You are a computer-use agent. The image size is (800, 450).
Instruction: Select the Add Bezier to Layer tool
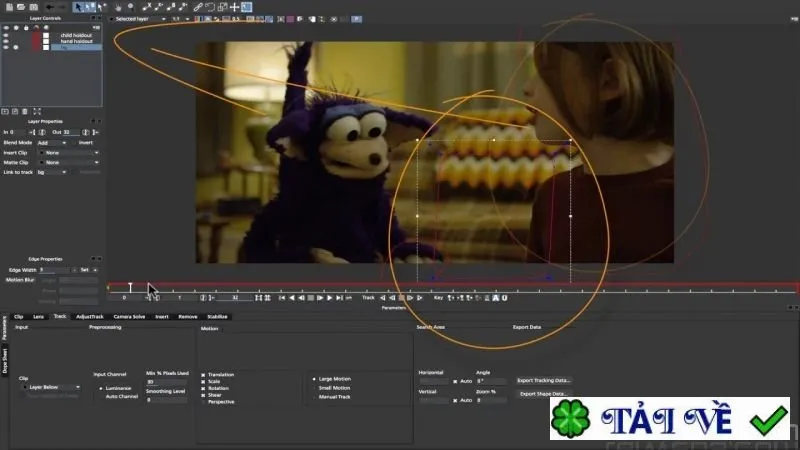point(183,7)
